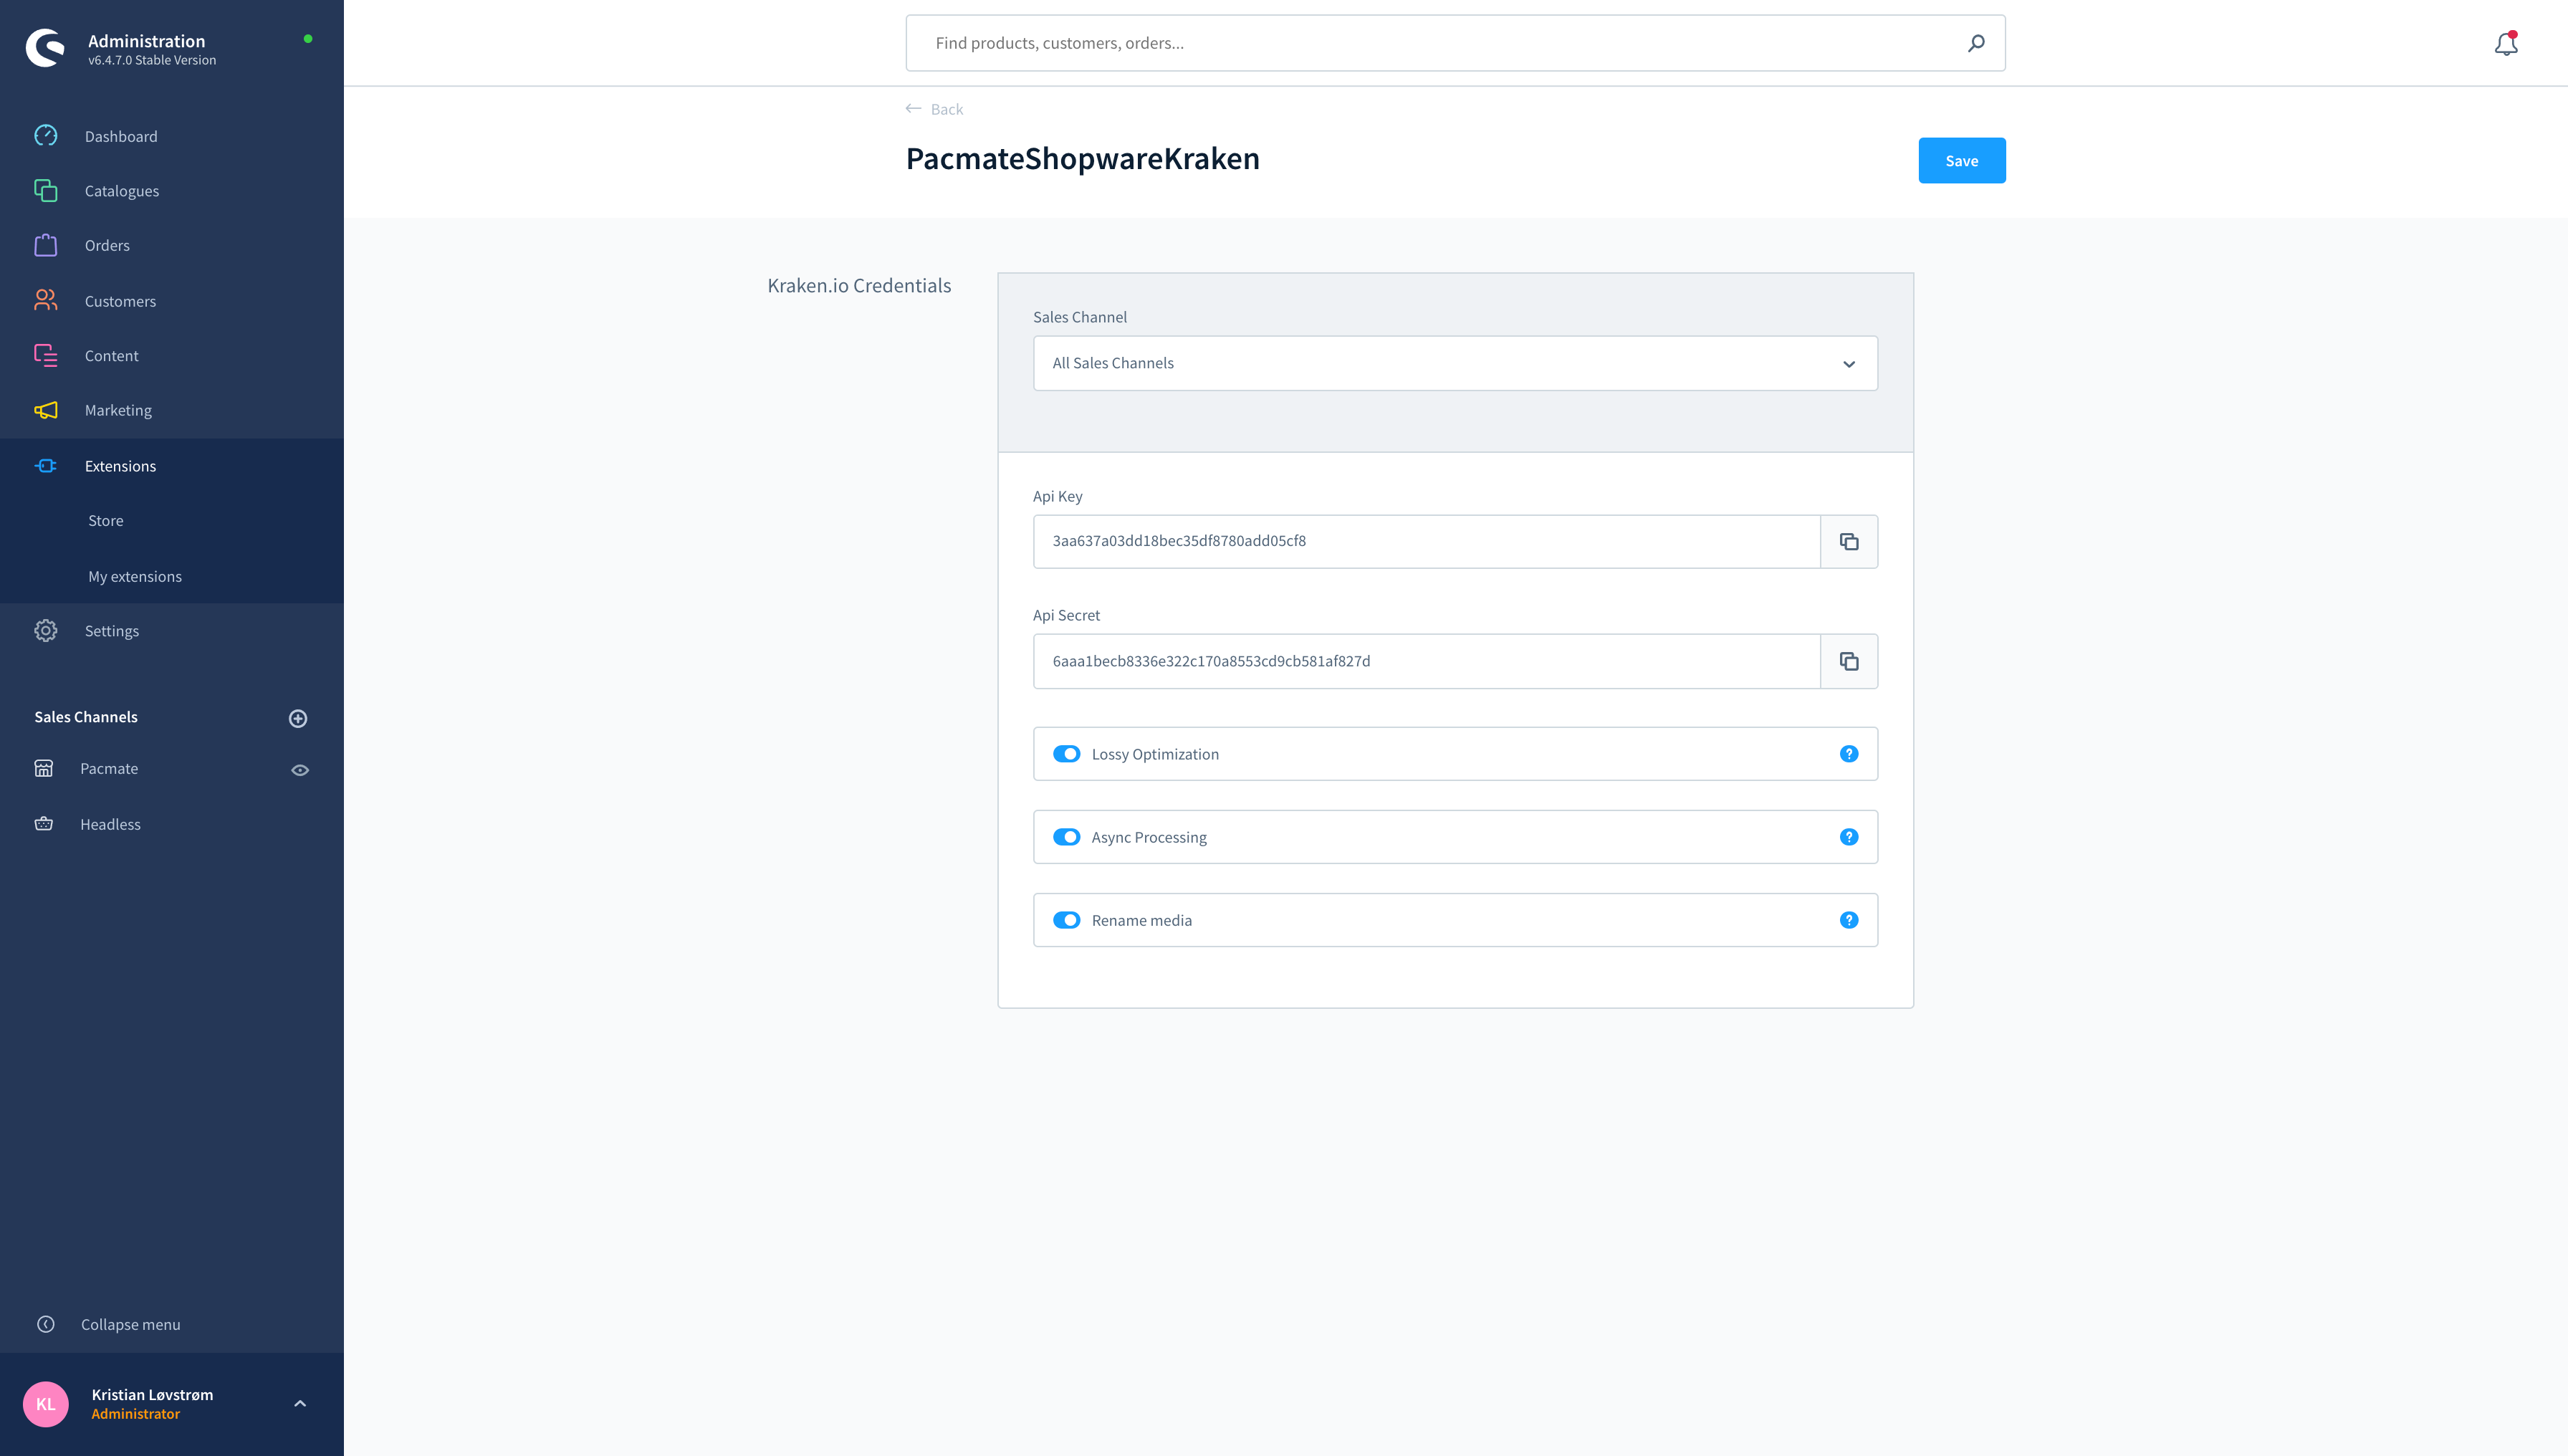Toggle Rename media switch
The width and height of the screenshot is (2568, 1456).
tap(1066, 919)
